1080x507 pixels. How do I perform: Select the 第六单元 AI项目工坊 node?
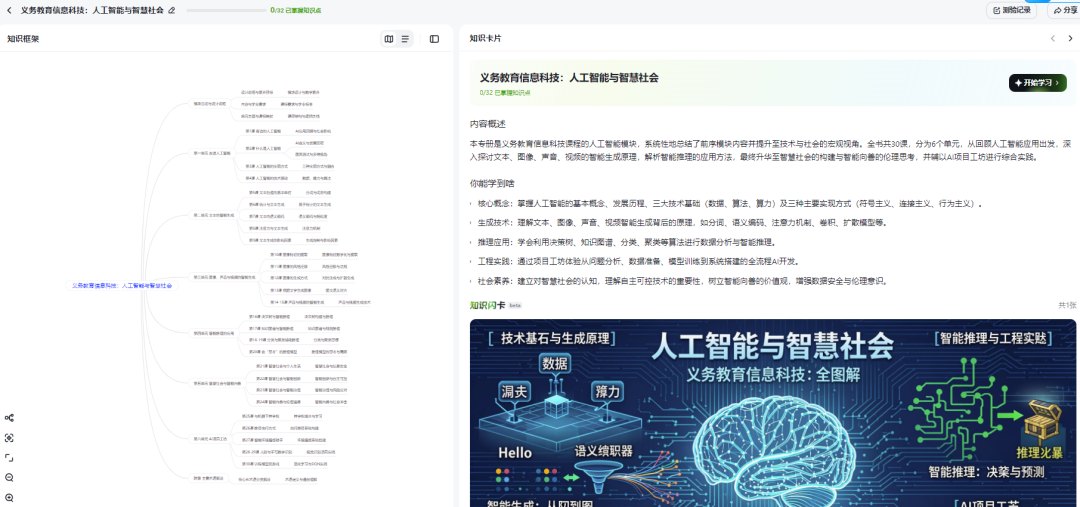click(x=211, y=437)
